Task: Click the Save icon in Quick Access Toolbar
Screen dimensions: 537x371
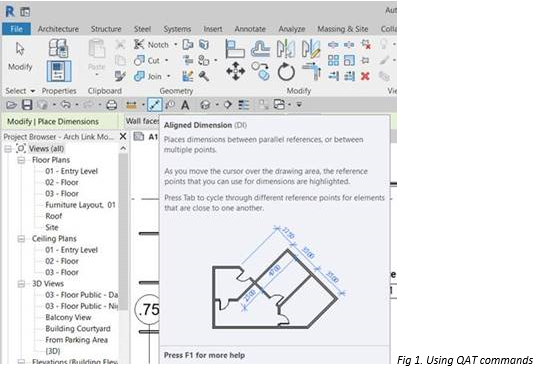Action: tap(27, 105)
